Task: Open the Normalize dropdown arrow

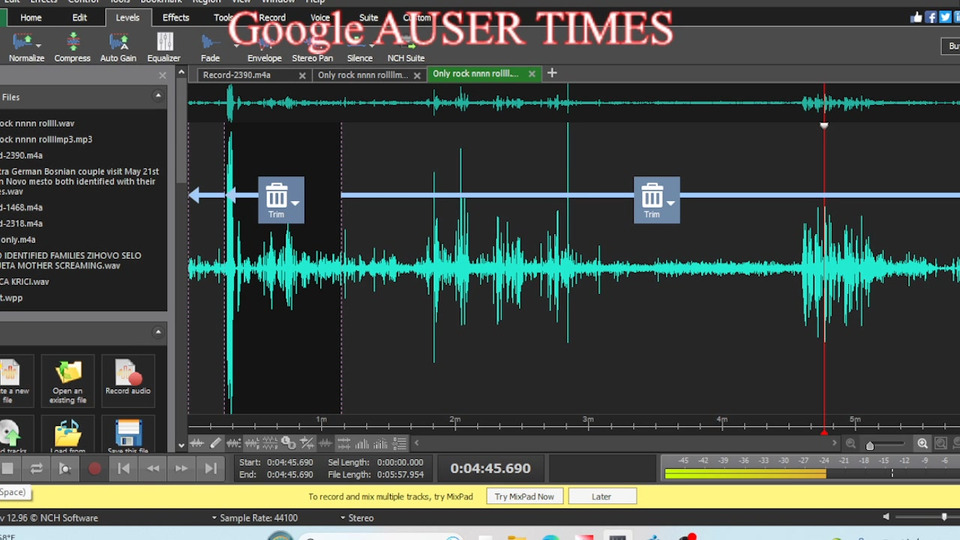Action: (39, 46)
